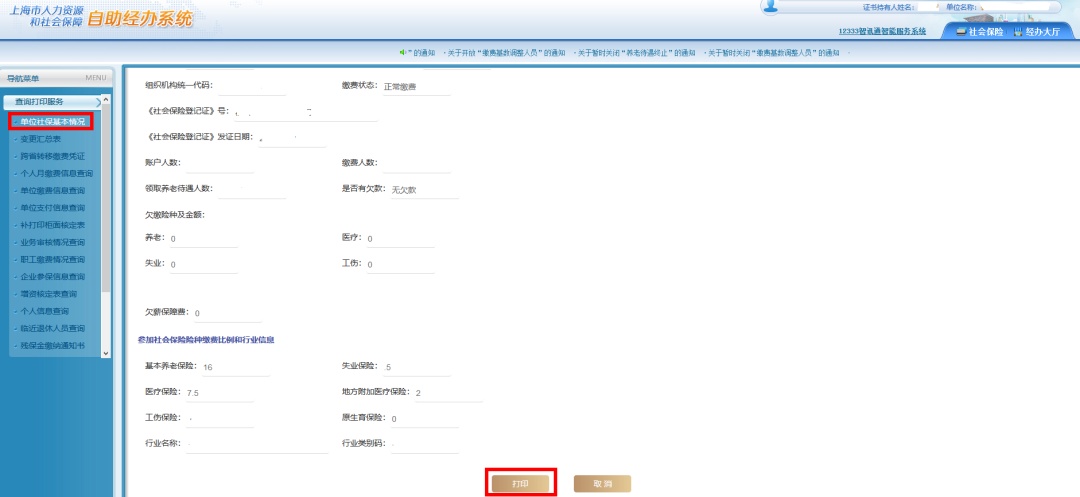Open notice 关于暂时关闭“缴费基数调整人员”的通知
This screenshot has height=497, width=1080.
coord(773,53)
